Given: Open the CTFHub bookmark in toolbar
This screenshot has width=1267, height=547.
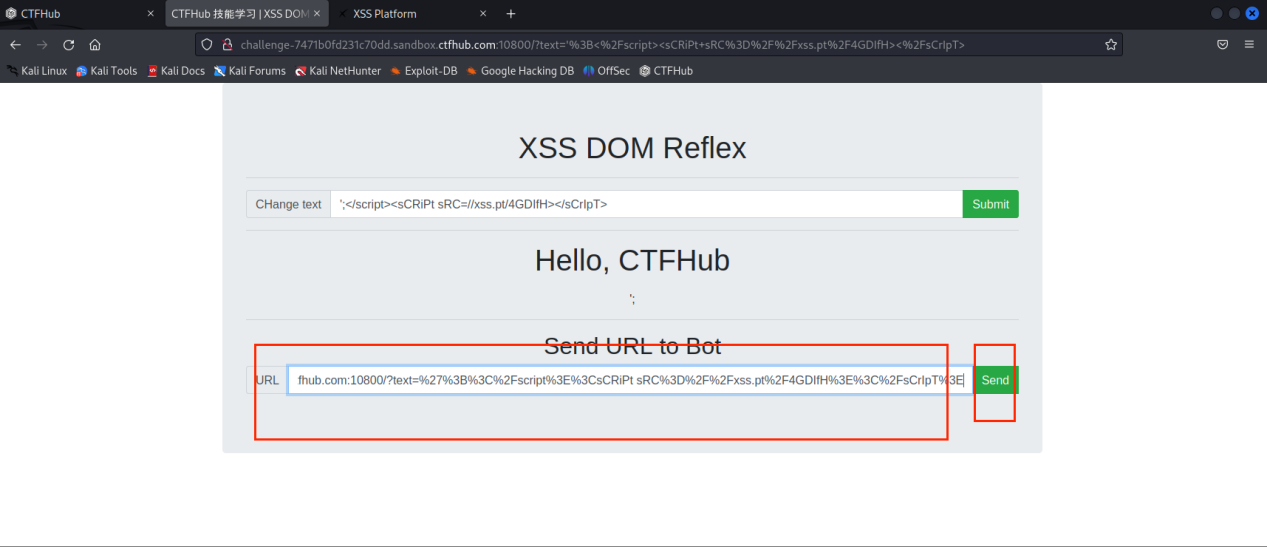Looking at the screenshot, I should click(666, 71).
